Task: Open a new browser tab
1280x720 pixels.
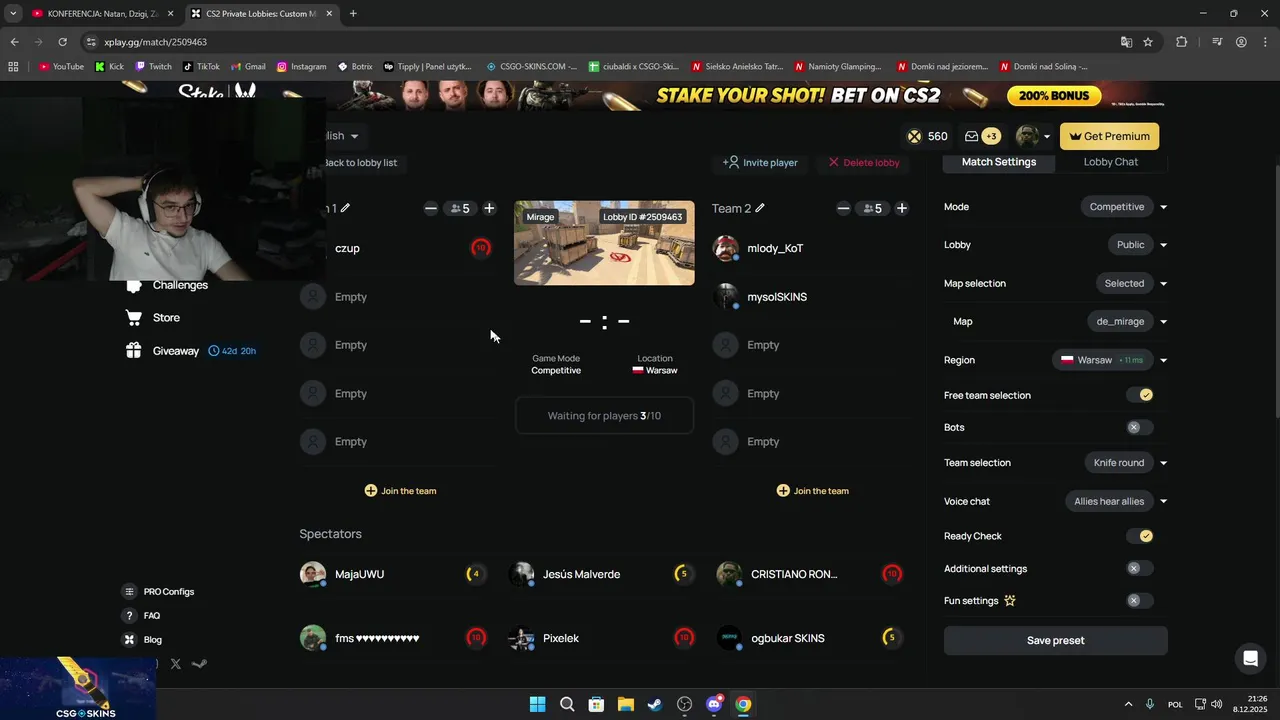Action: 353,14
